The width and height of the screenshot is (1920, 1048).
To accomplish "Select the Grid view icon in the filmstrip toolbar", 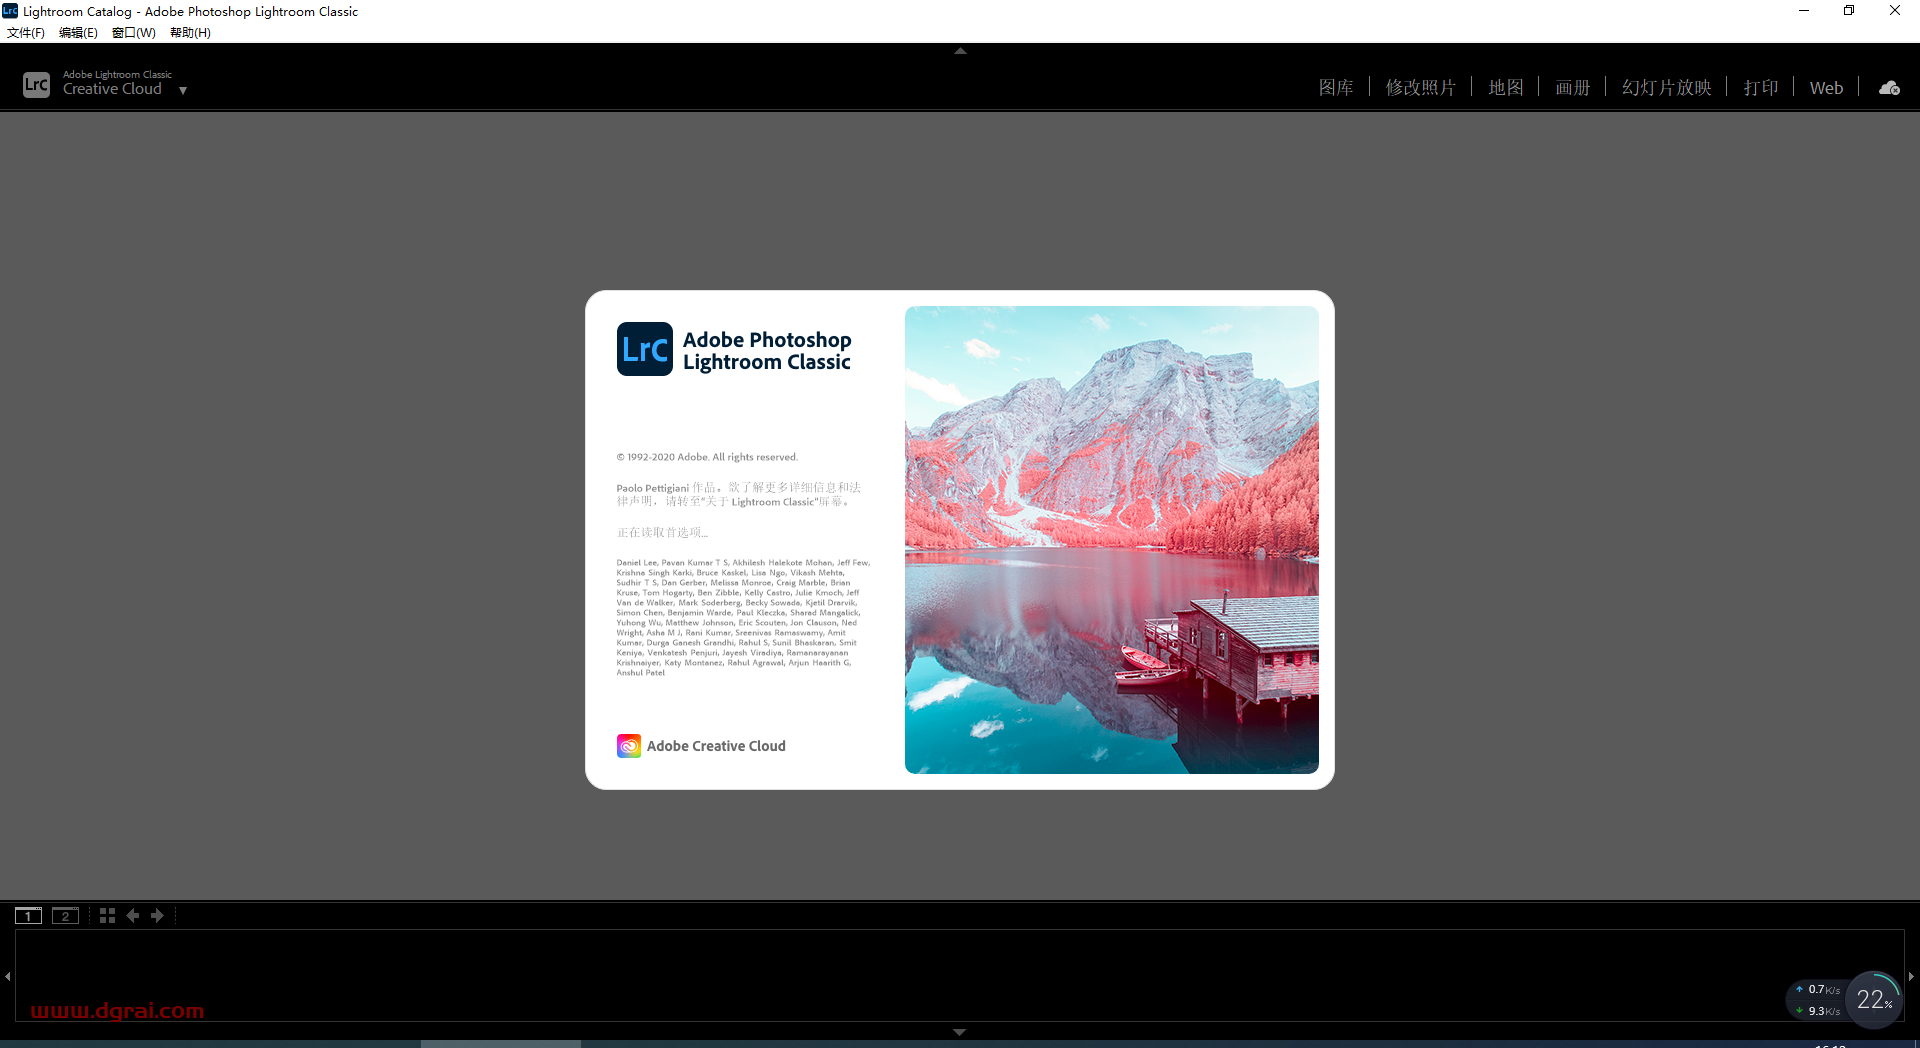I will pos(107,915).
